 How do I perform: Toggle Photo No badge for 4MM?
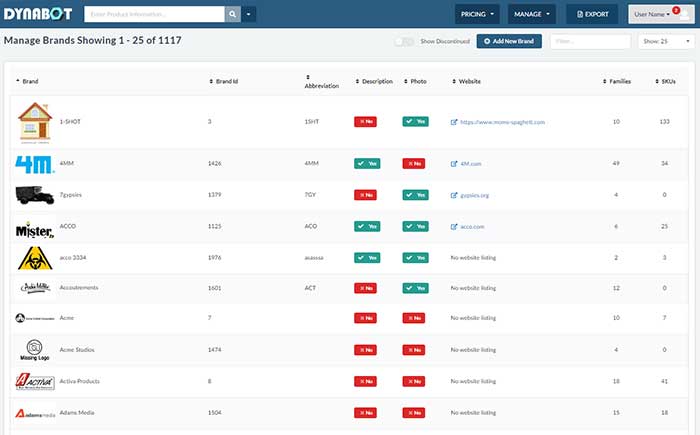(413, 163)
